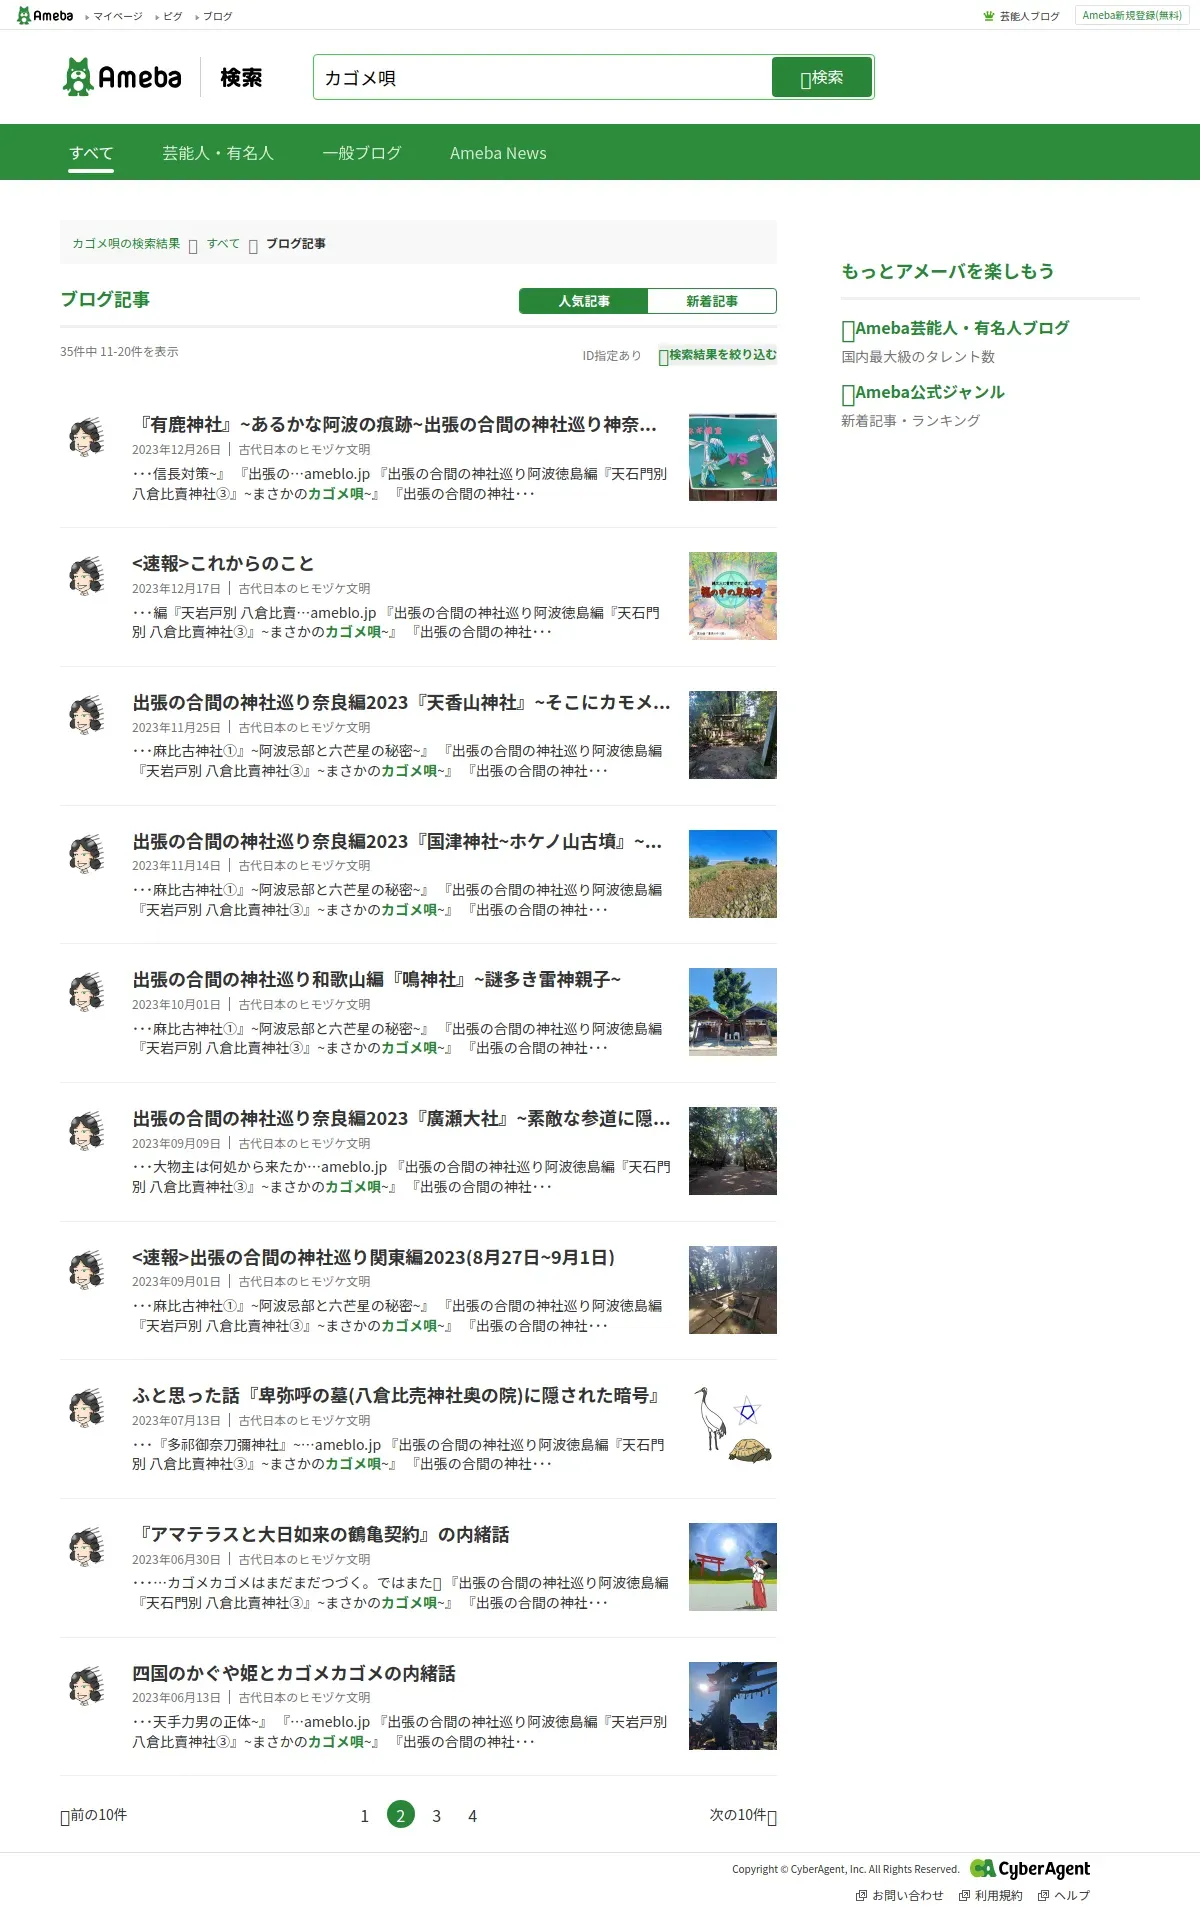Click crane and turtle thumbnail
Screen dimensions: 1200x1907
coord(733,1428)
